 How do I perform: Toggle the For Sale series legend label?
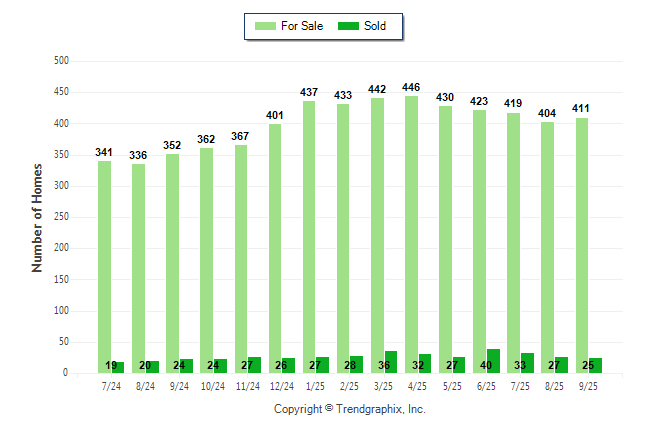pos(302,26)
